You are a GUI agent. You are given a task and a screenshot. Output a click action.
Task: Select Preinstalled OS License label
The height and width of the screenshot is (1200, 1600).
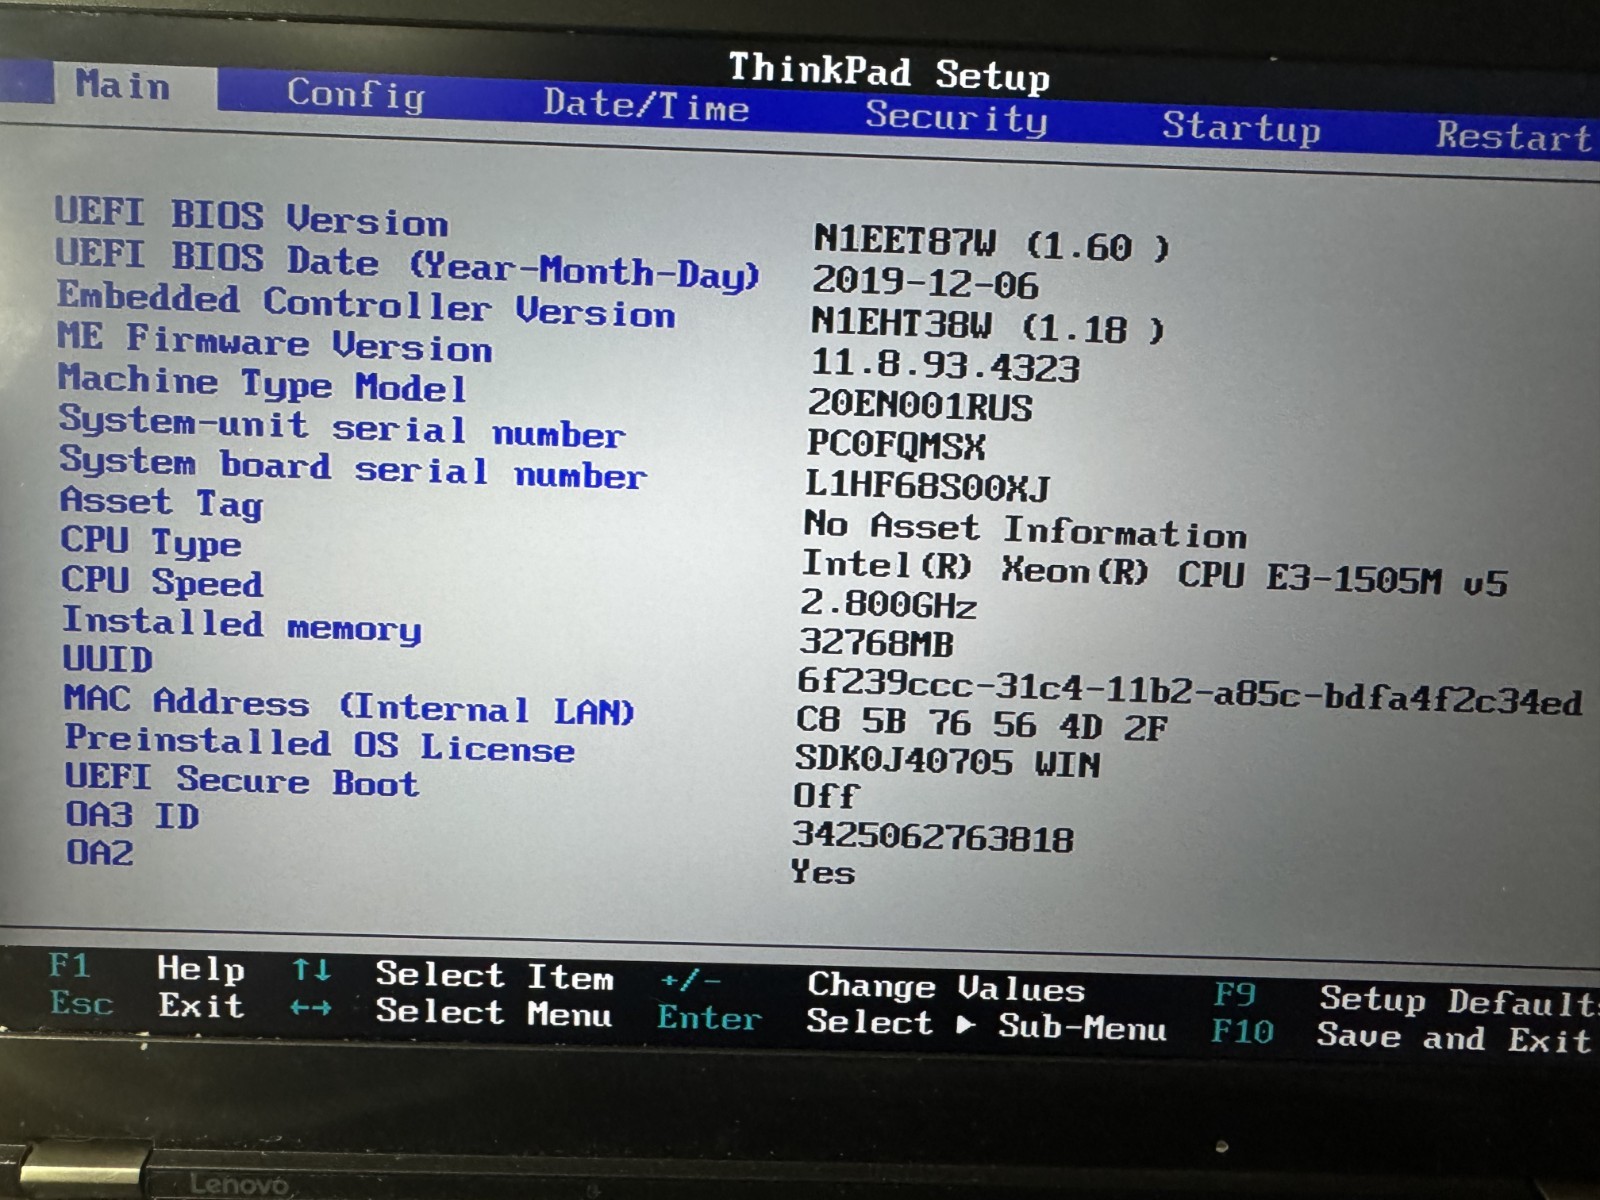(320, 744)
